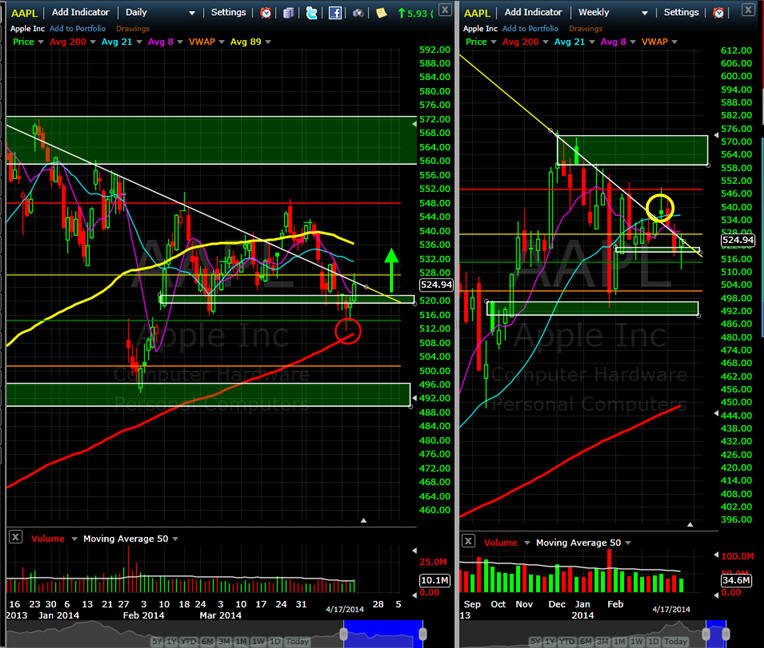This screenshot has height=648, width=764.
Task: Expand the Avg 200 dropdown on the Daily chart
Action: (x=93, y=42)
